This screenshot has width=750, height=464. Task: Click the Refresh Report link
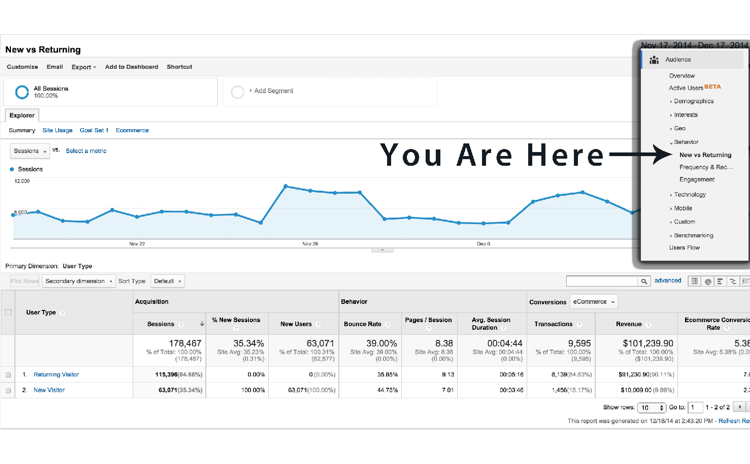pos(734,421)
